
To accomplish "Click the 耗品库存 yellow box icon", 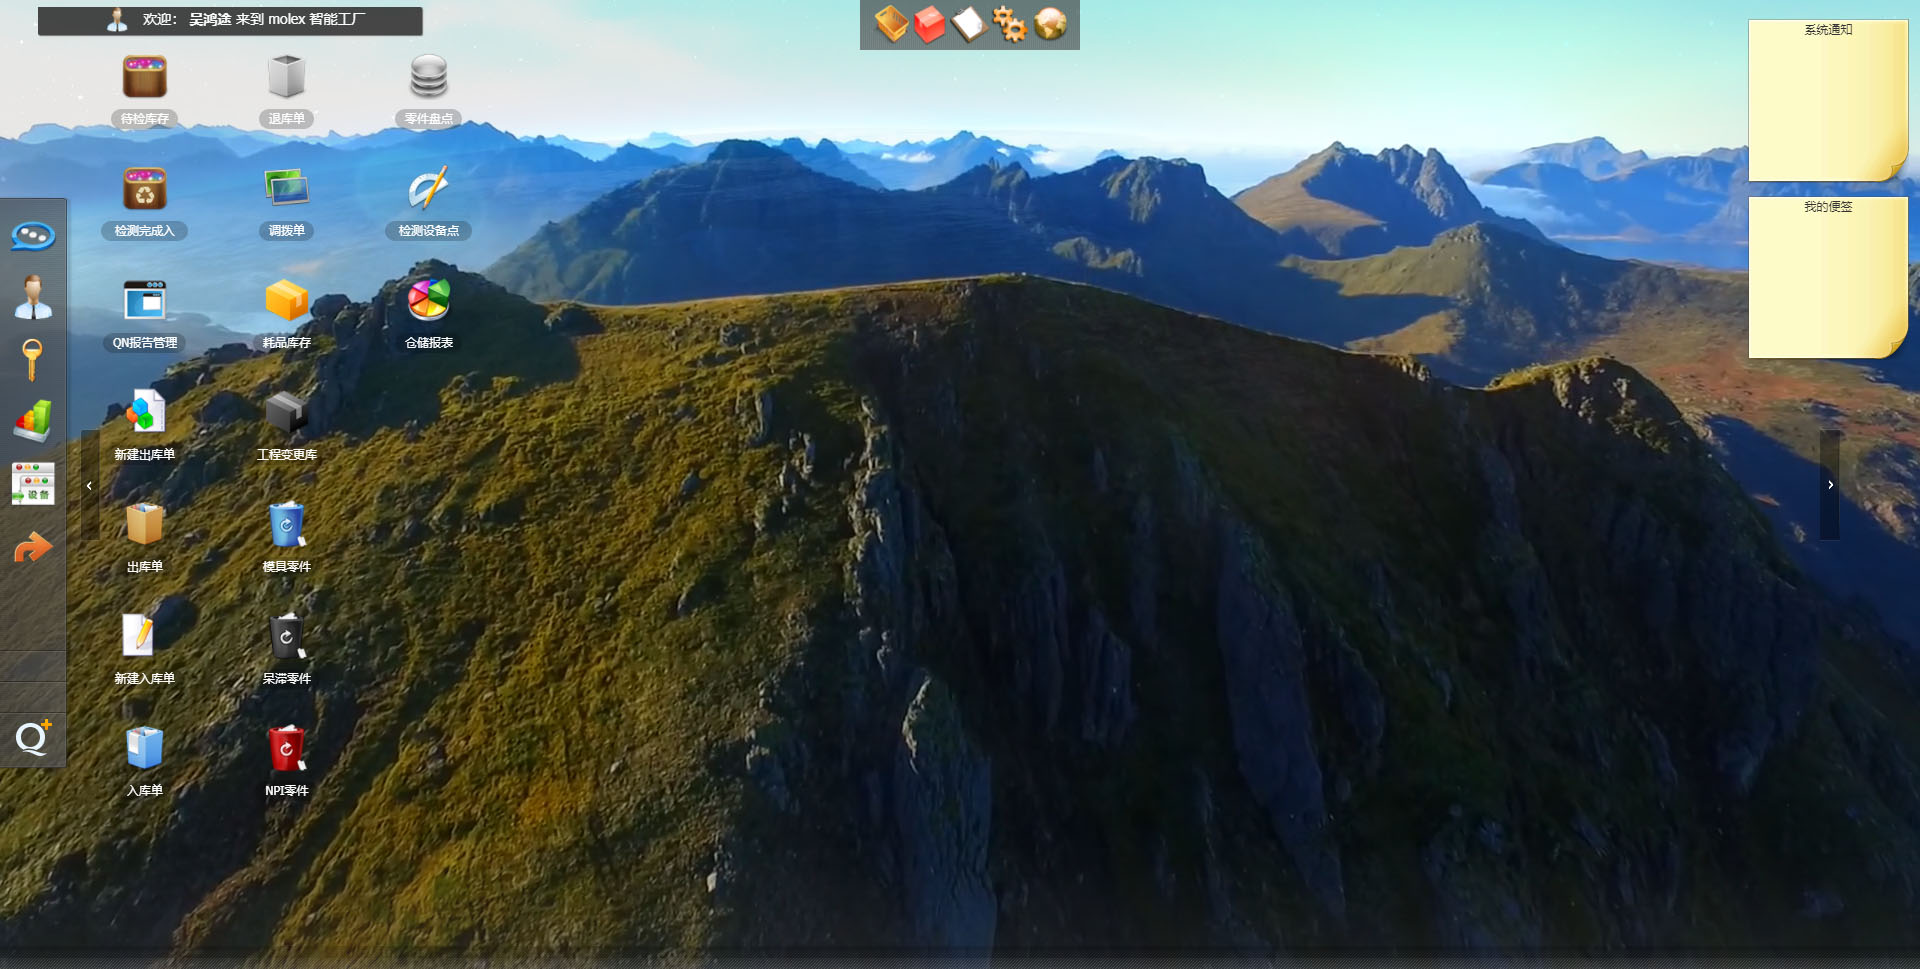I will tap(287, 302).
